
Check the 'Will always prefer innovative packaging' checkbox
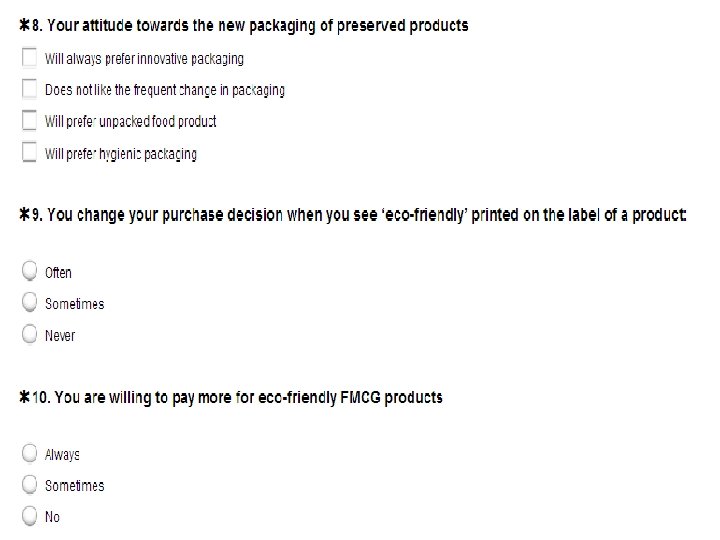30,58
